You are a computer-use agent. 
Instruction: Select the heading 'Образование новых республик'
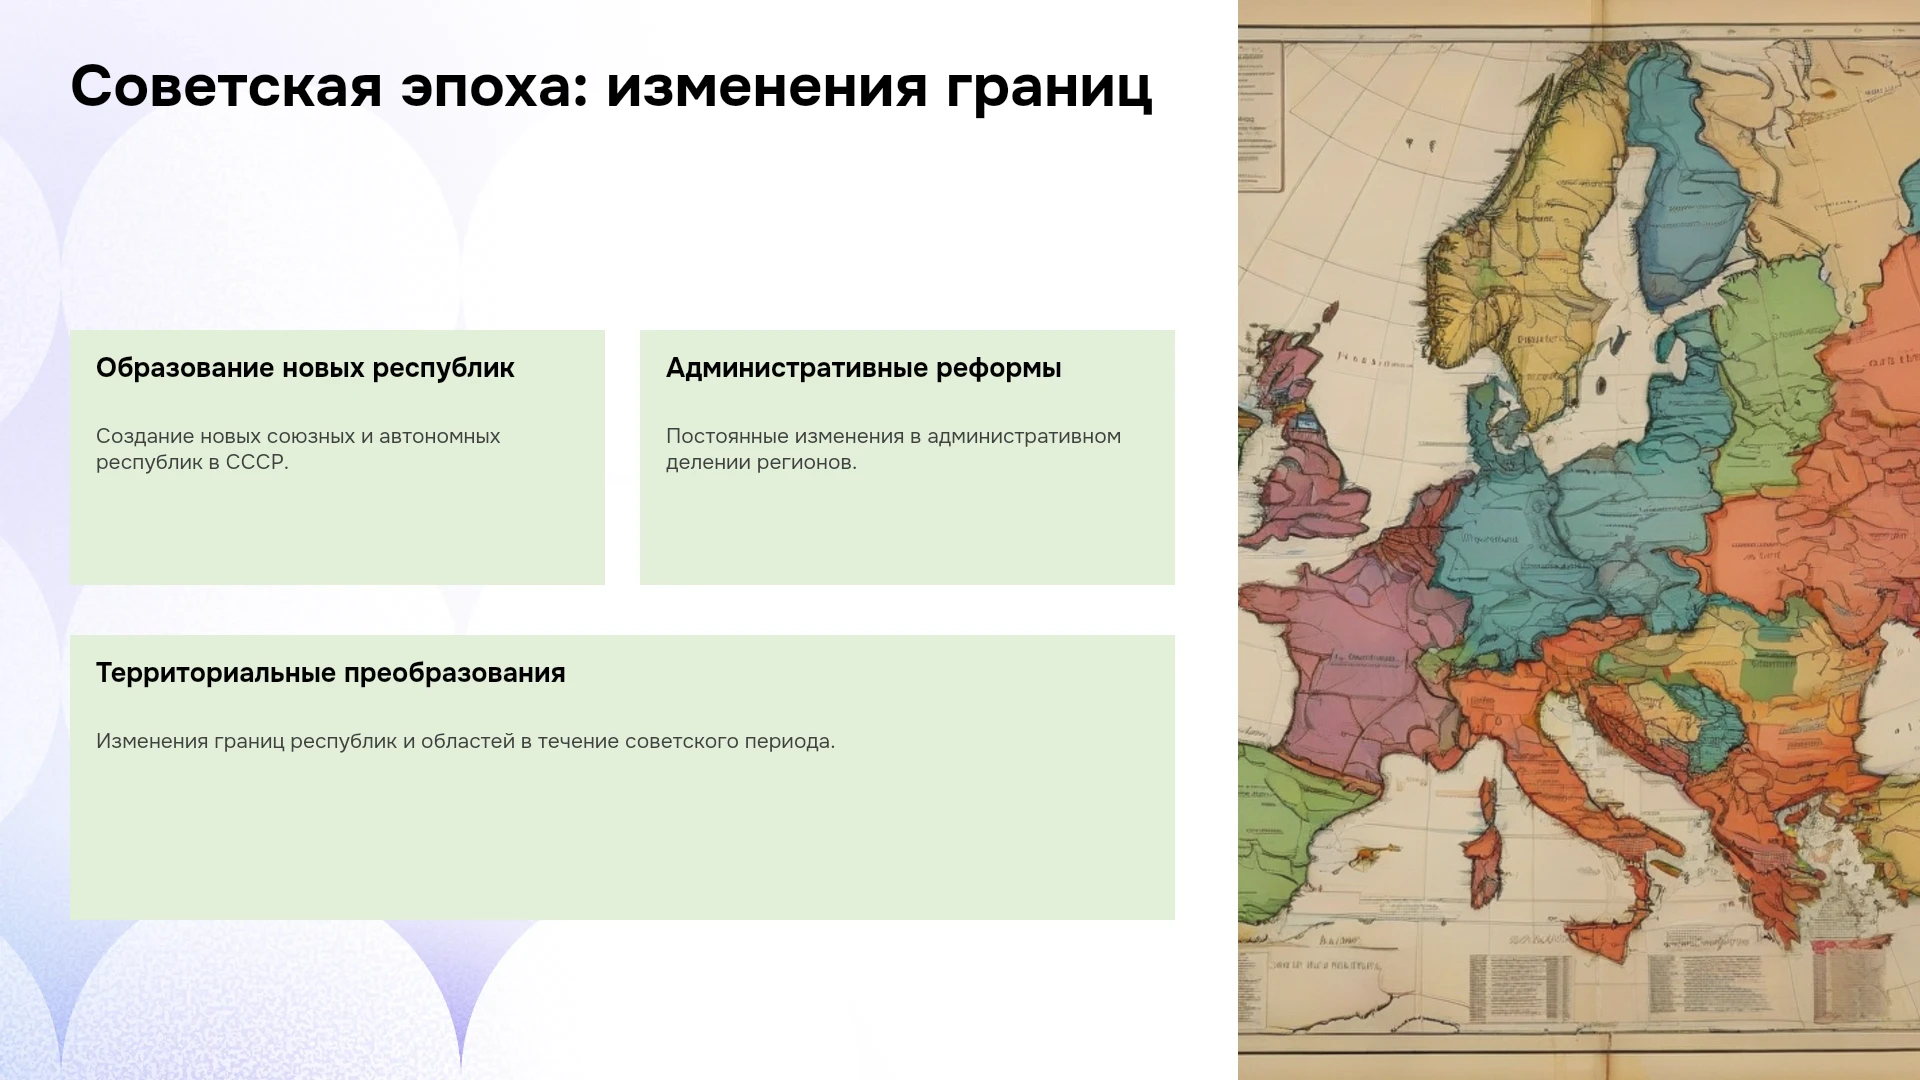305,368
